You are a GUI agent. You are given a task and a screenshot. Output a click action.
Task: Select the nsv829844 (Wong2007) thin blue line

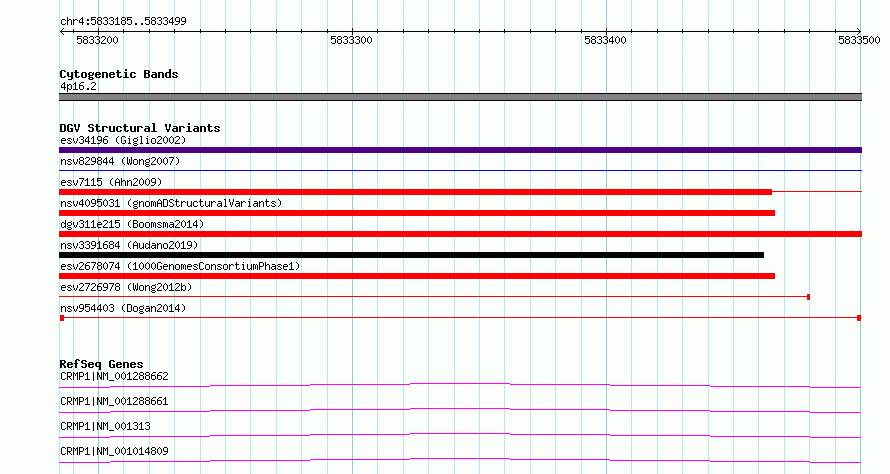(460, 170)
